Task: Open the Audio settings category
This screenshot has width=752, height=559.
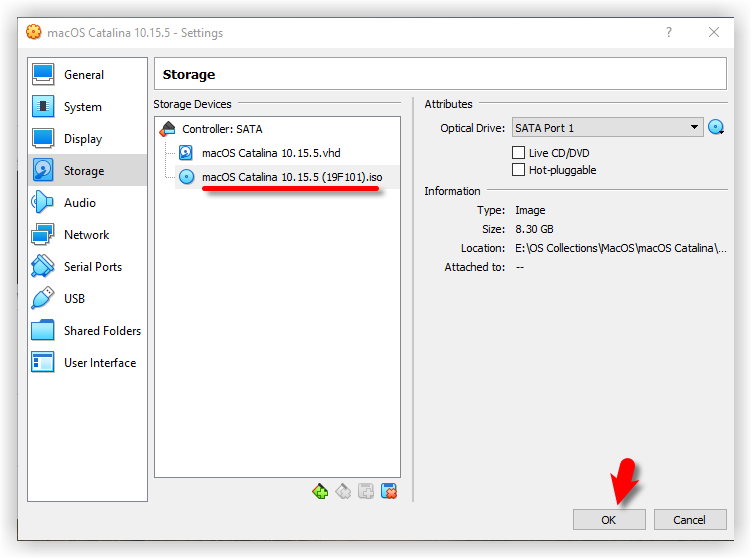Action: 79,203
